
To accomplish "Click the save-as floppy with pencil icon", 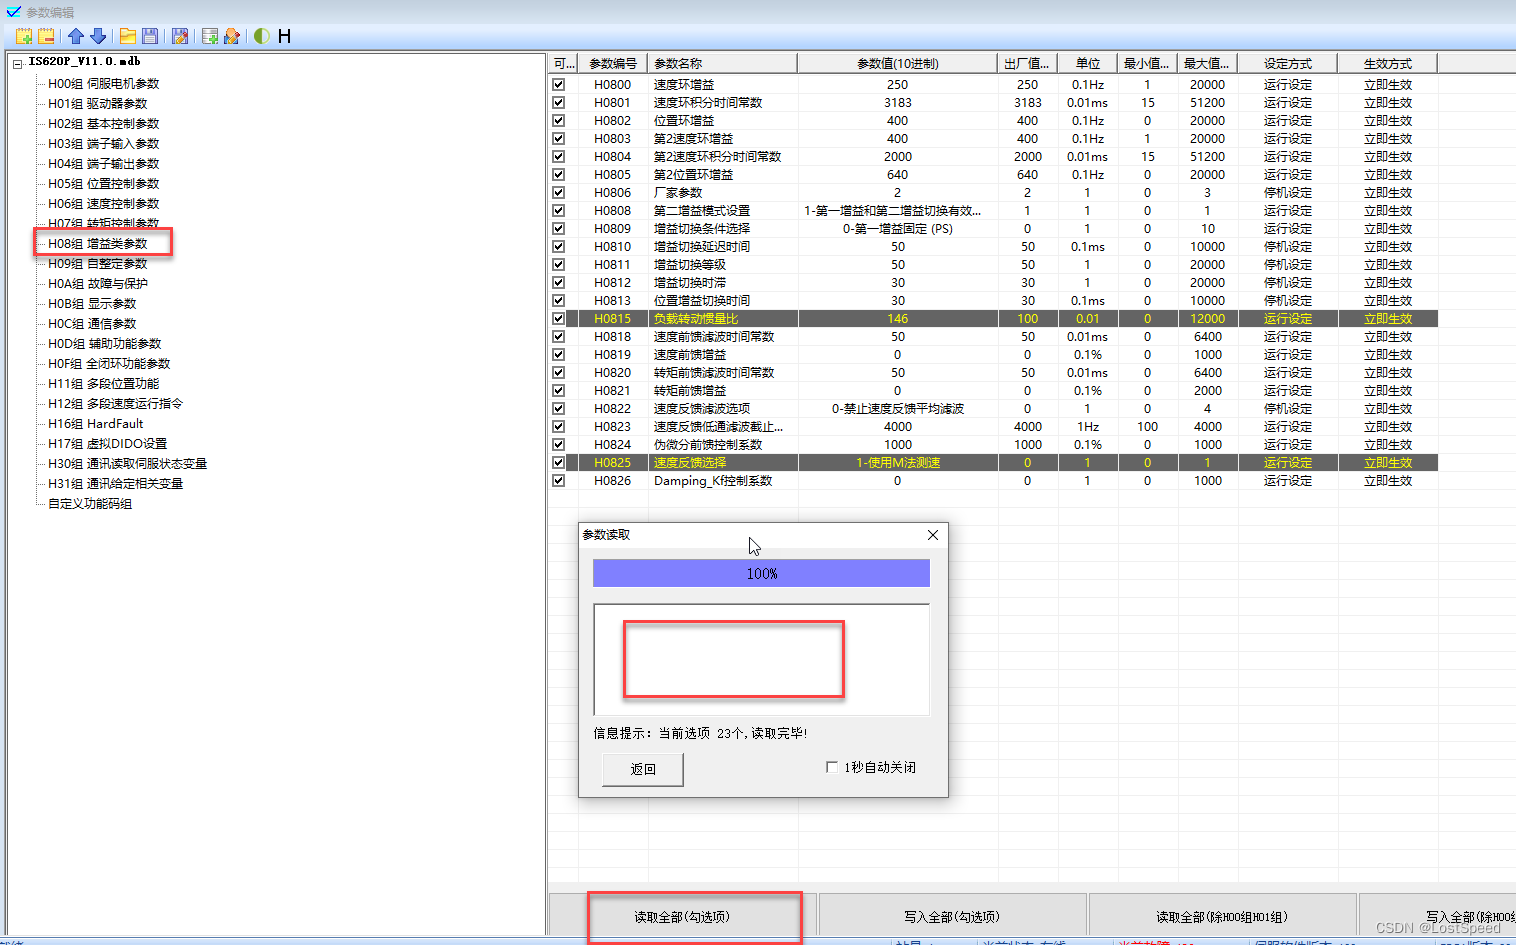I will coord(180,36).
